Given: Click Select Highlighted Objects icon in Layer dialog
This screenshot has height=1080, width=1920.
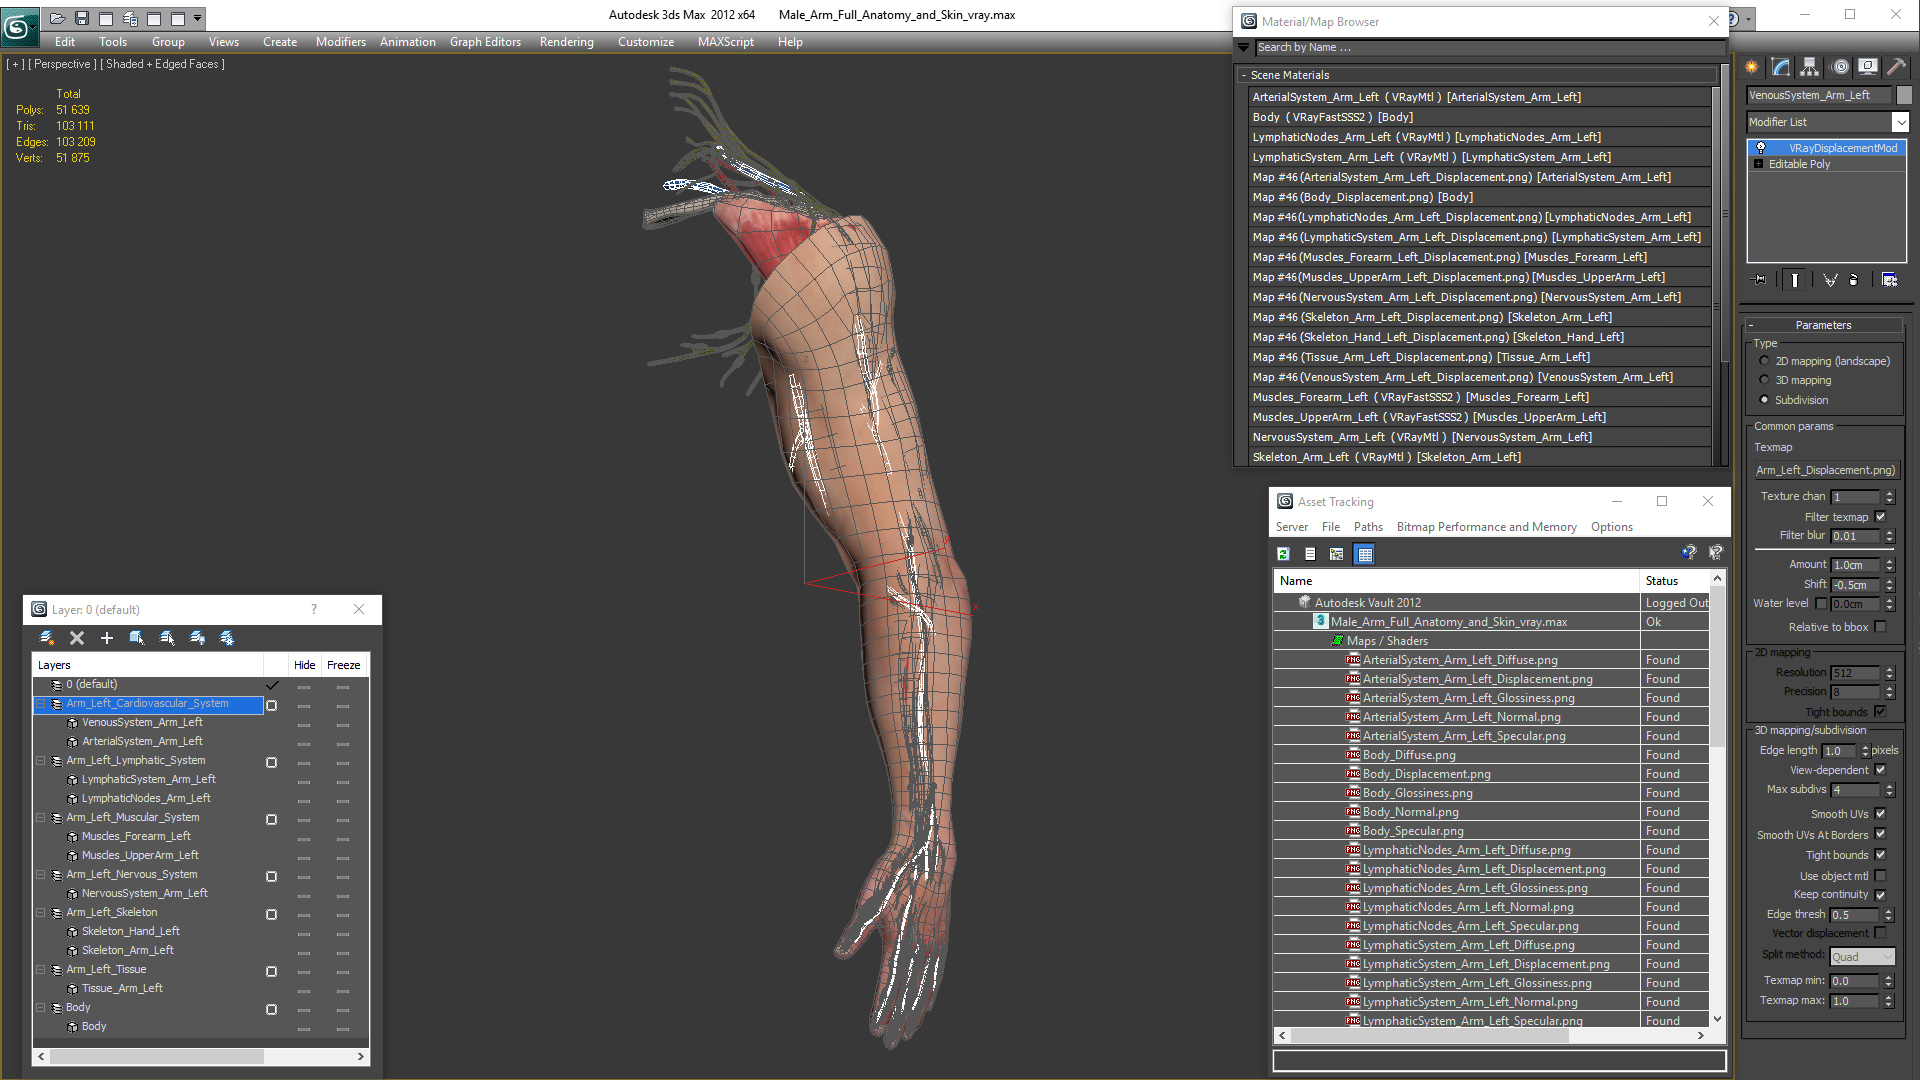Looking at the screenshot, I should pos(137,638).
